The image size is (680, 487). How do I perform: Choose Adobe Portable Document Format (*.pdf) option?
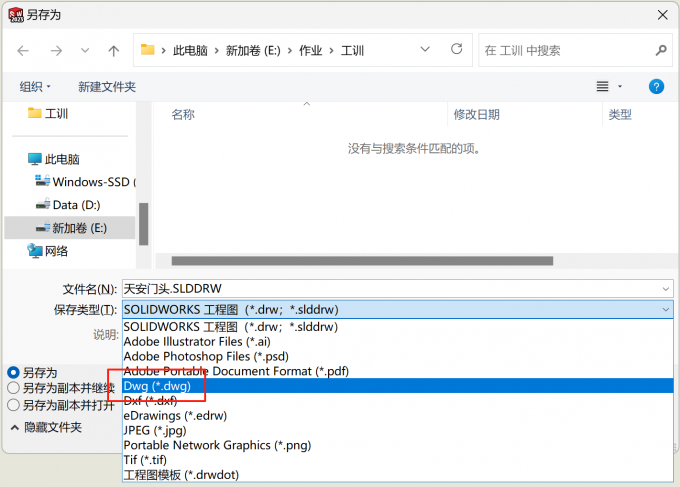pyautogui.click(x=398, y=371)
